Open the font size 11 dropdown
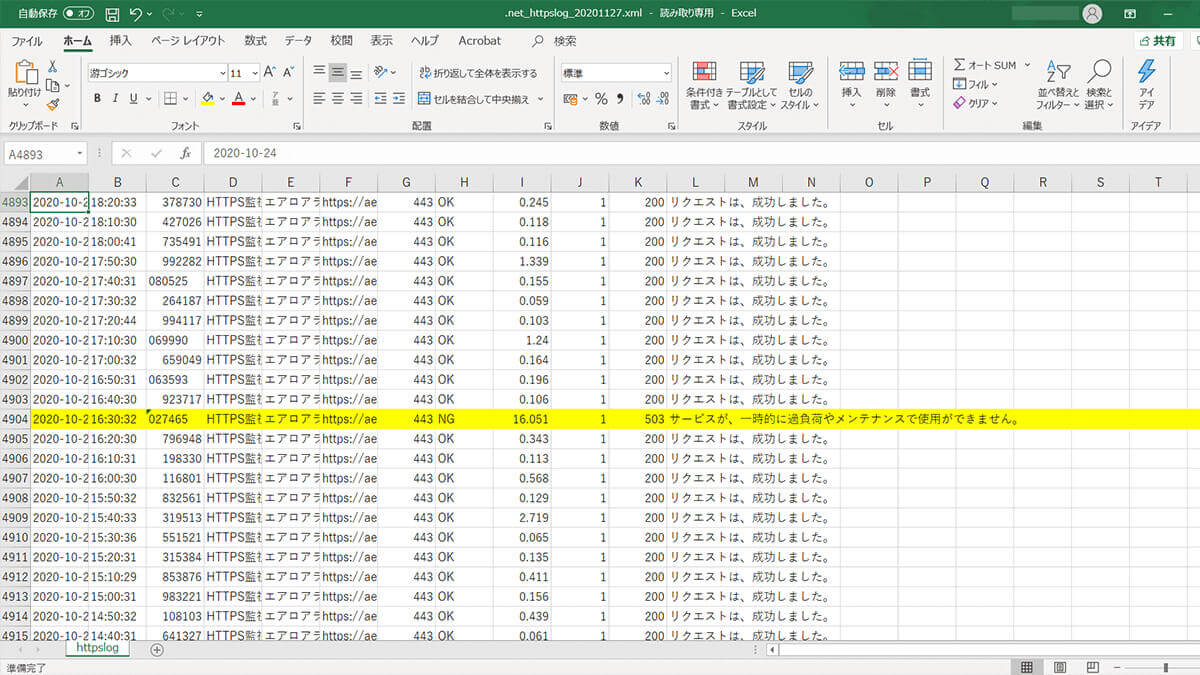Viewport: 1200px width, 675px height. coord(255,73)
